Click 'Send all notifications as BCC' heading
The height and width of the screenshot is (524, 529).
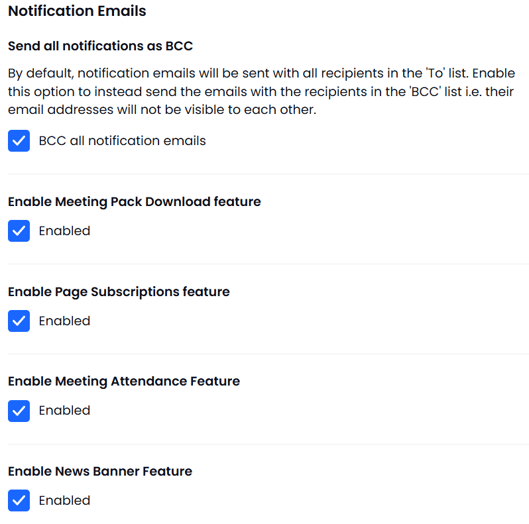pyautogui.click(x=100, y=46)
